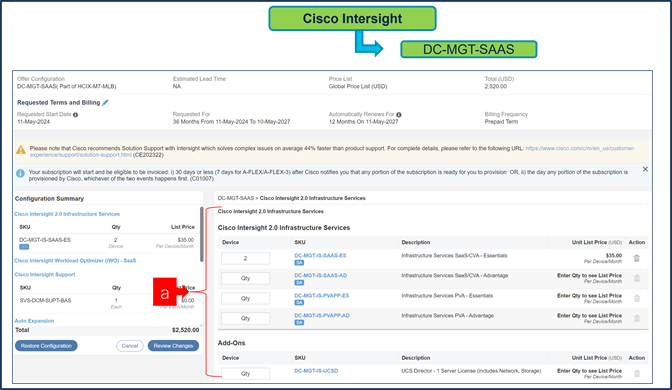
Task: Click SA badge under DC-MGT-IS-PVAPP-AD
Action: [299, 322]
